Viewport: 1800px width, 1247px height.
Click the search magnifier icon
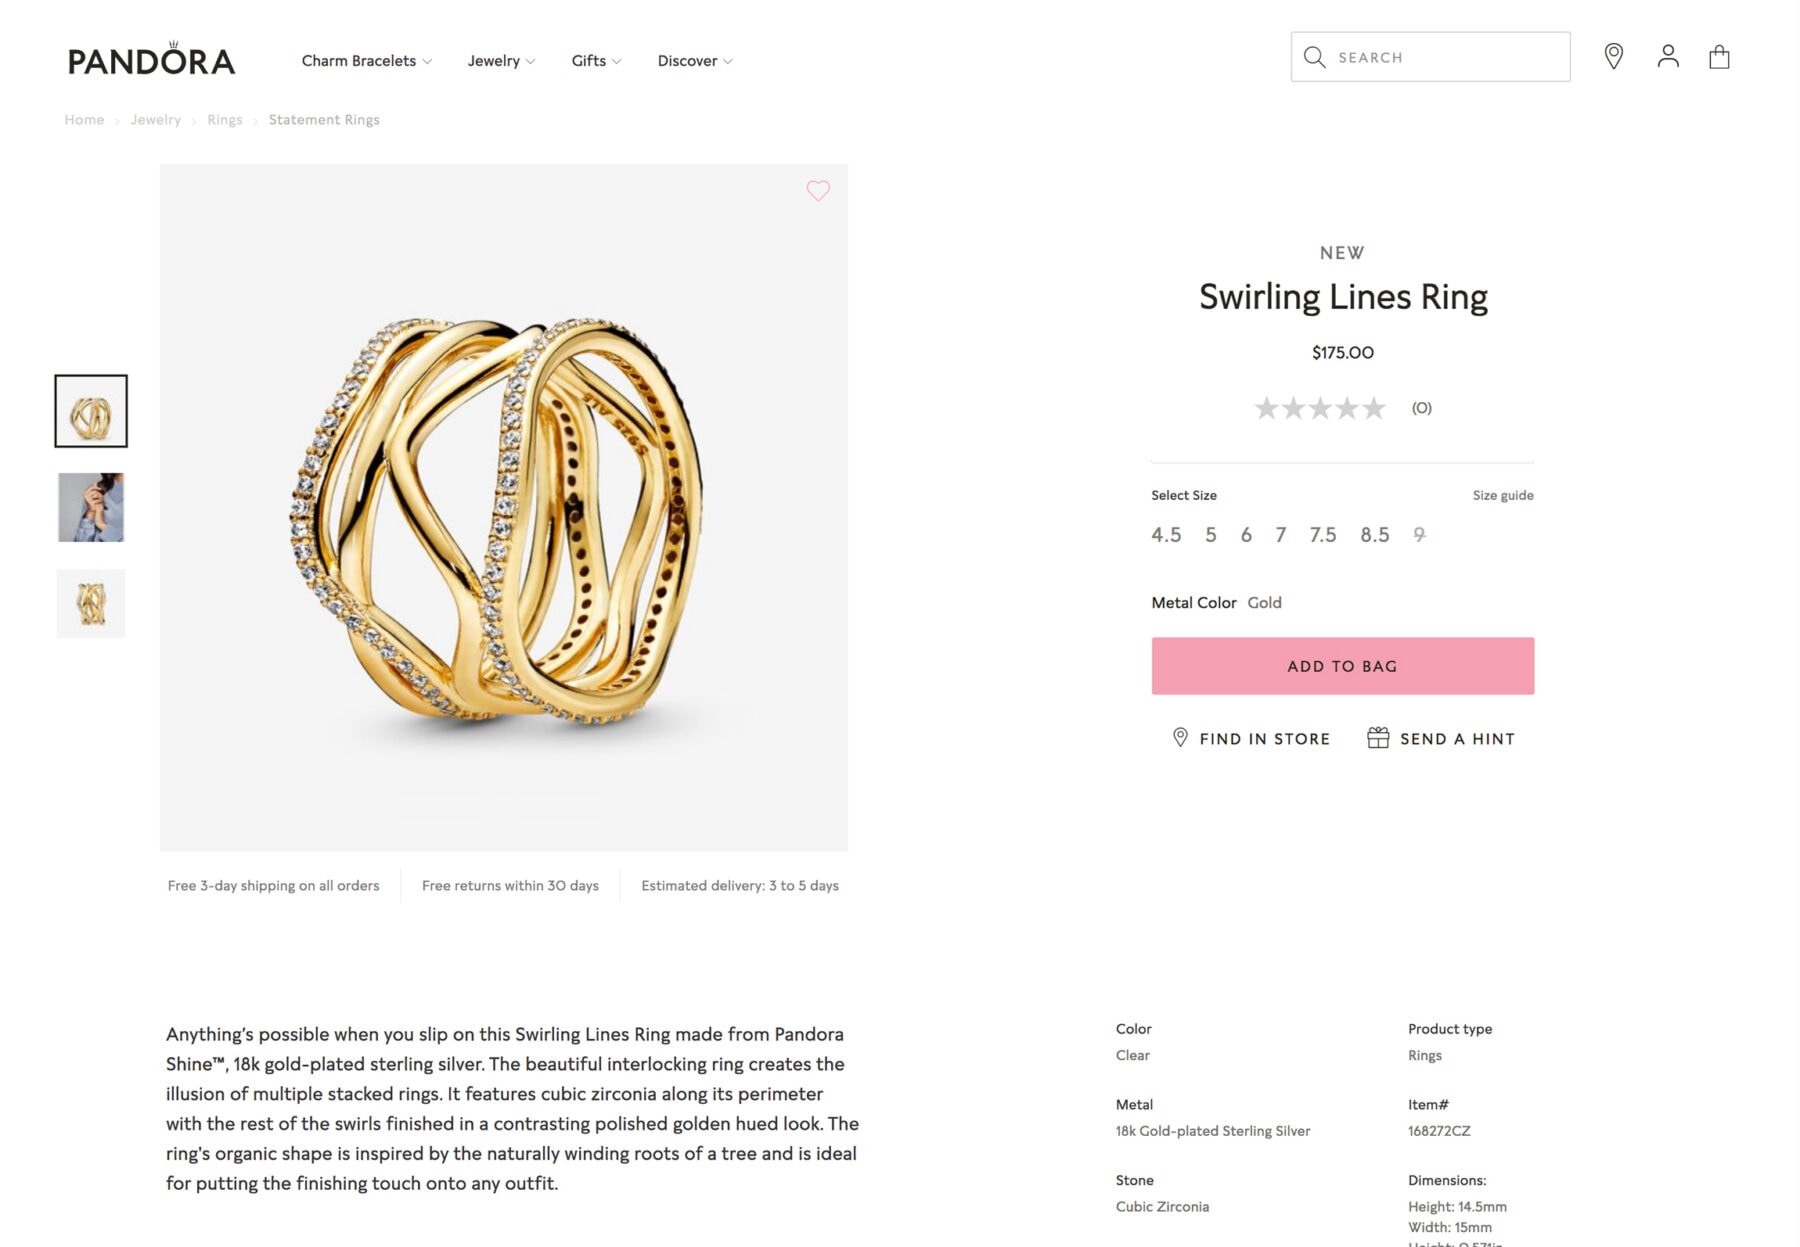[1316, 57]
